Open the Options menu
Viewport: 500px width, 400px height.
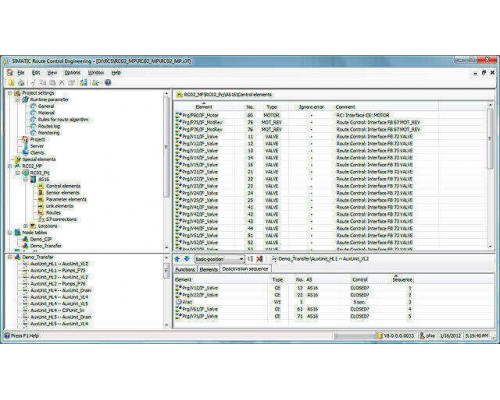(x=72, y=72)
